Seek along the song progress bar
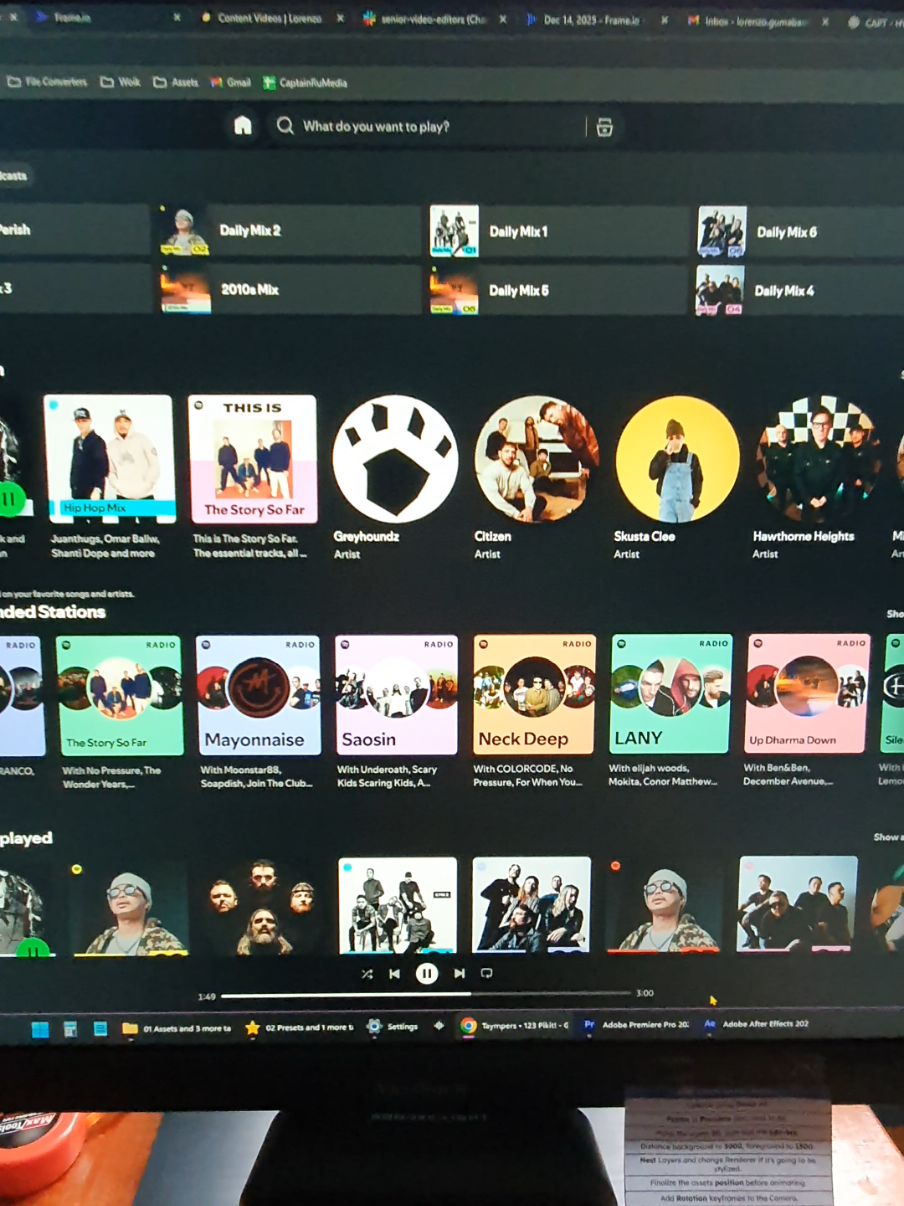 (x=426, y=994)
